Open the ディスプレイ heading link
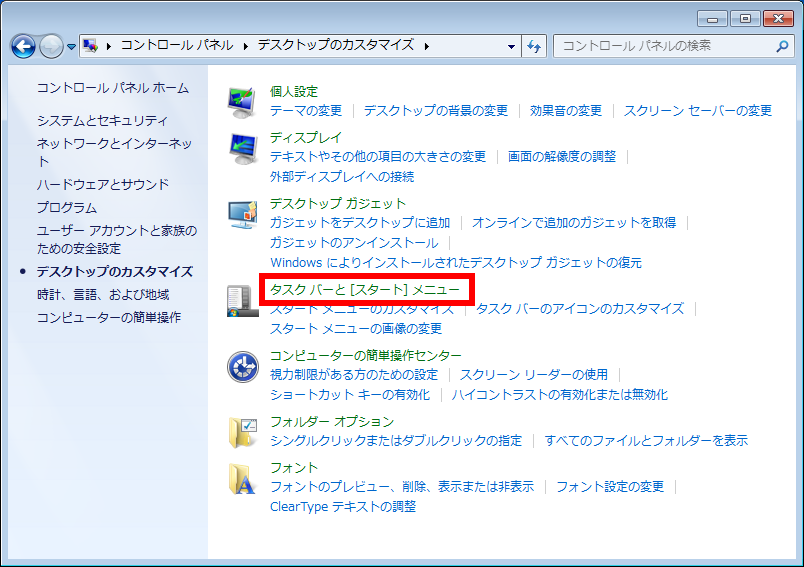The height and width of the screenshot is (567, 804). point(306,138)
